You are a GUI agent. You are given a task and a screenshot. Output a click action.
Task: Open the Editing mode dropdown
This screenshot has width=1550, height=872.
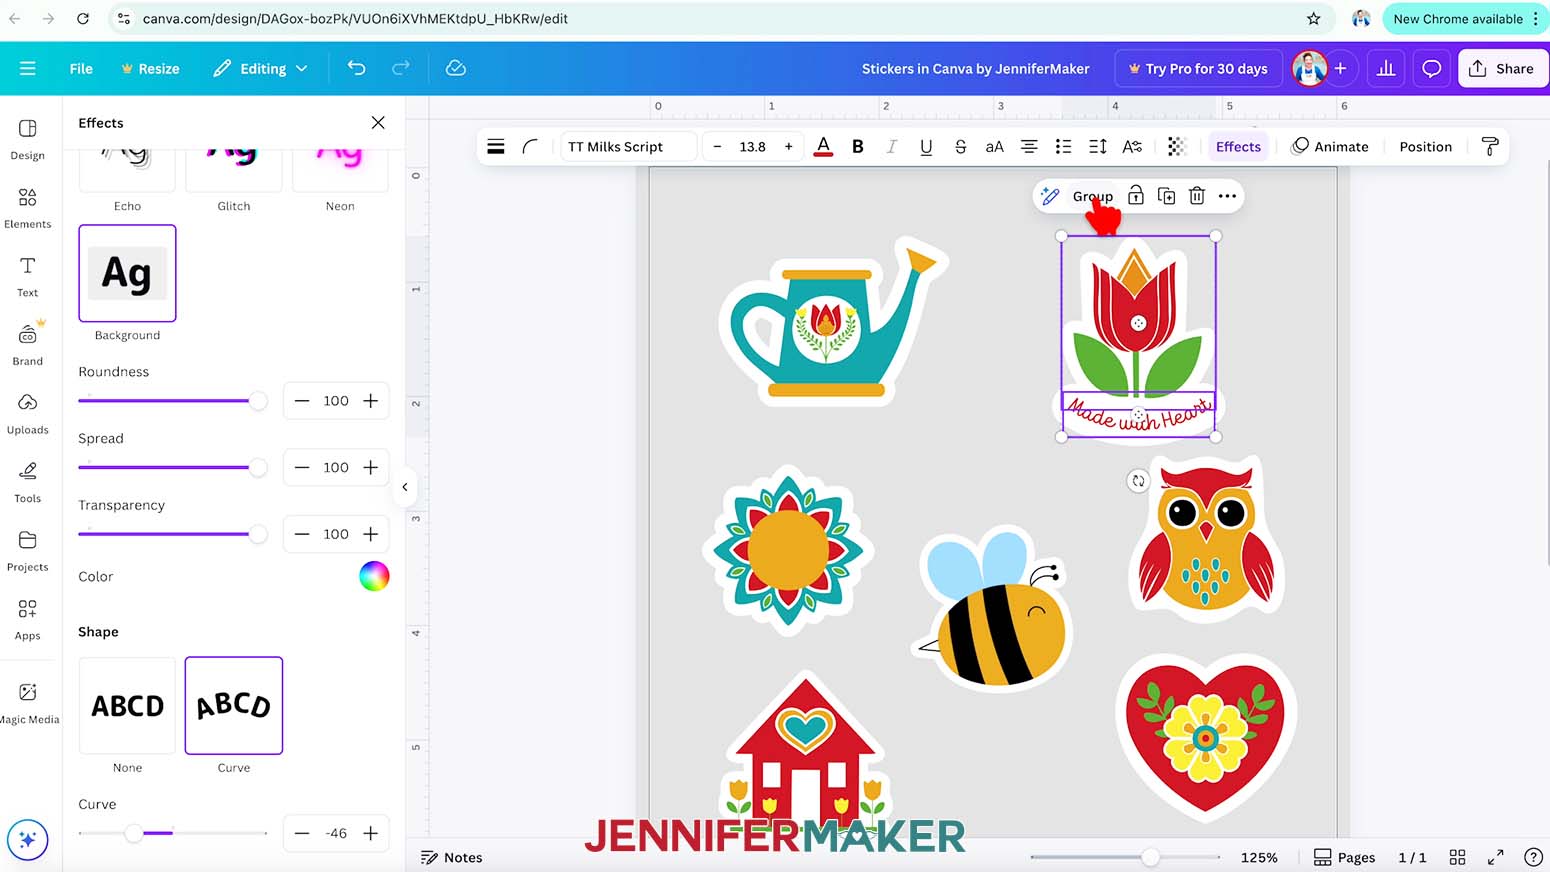pyautogui.click(x=260, y=69)
